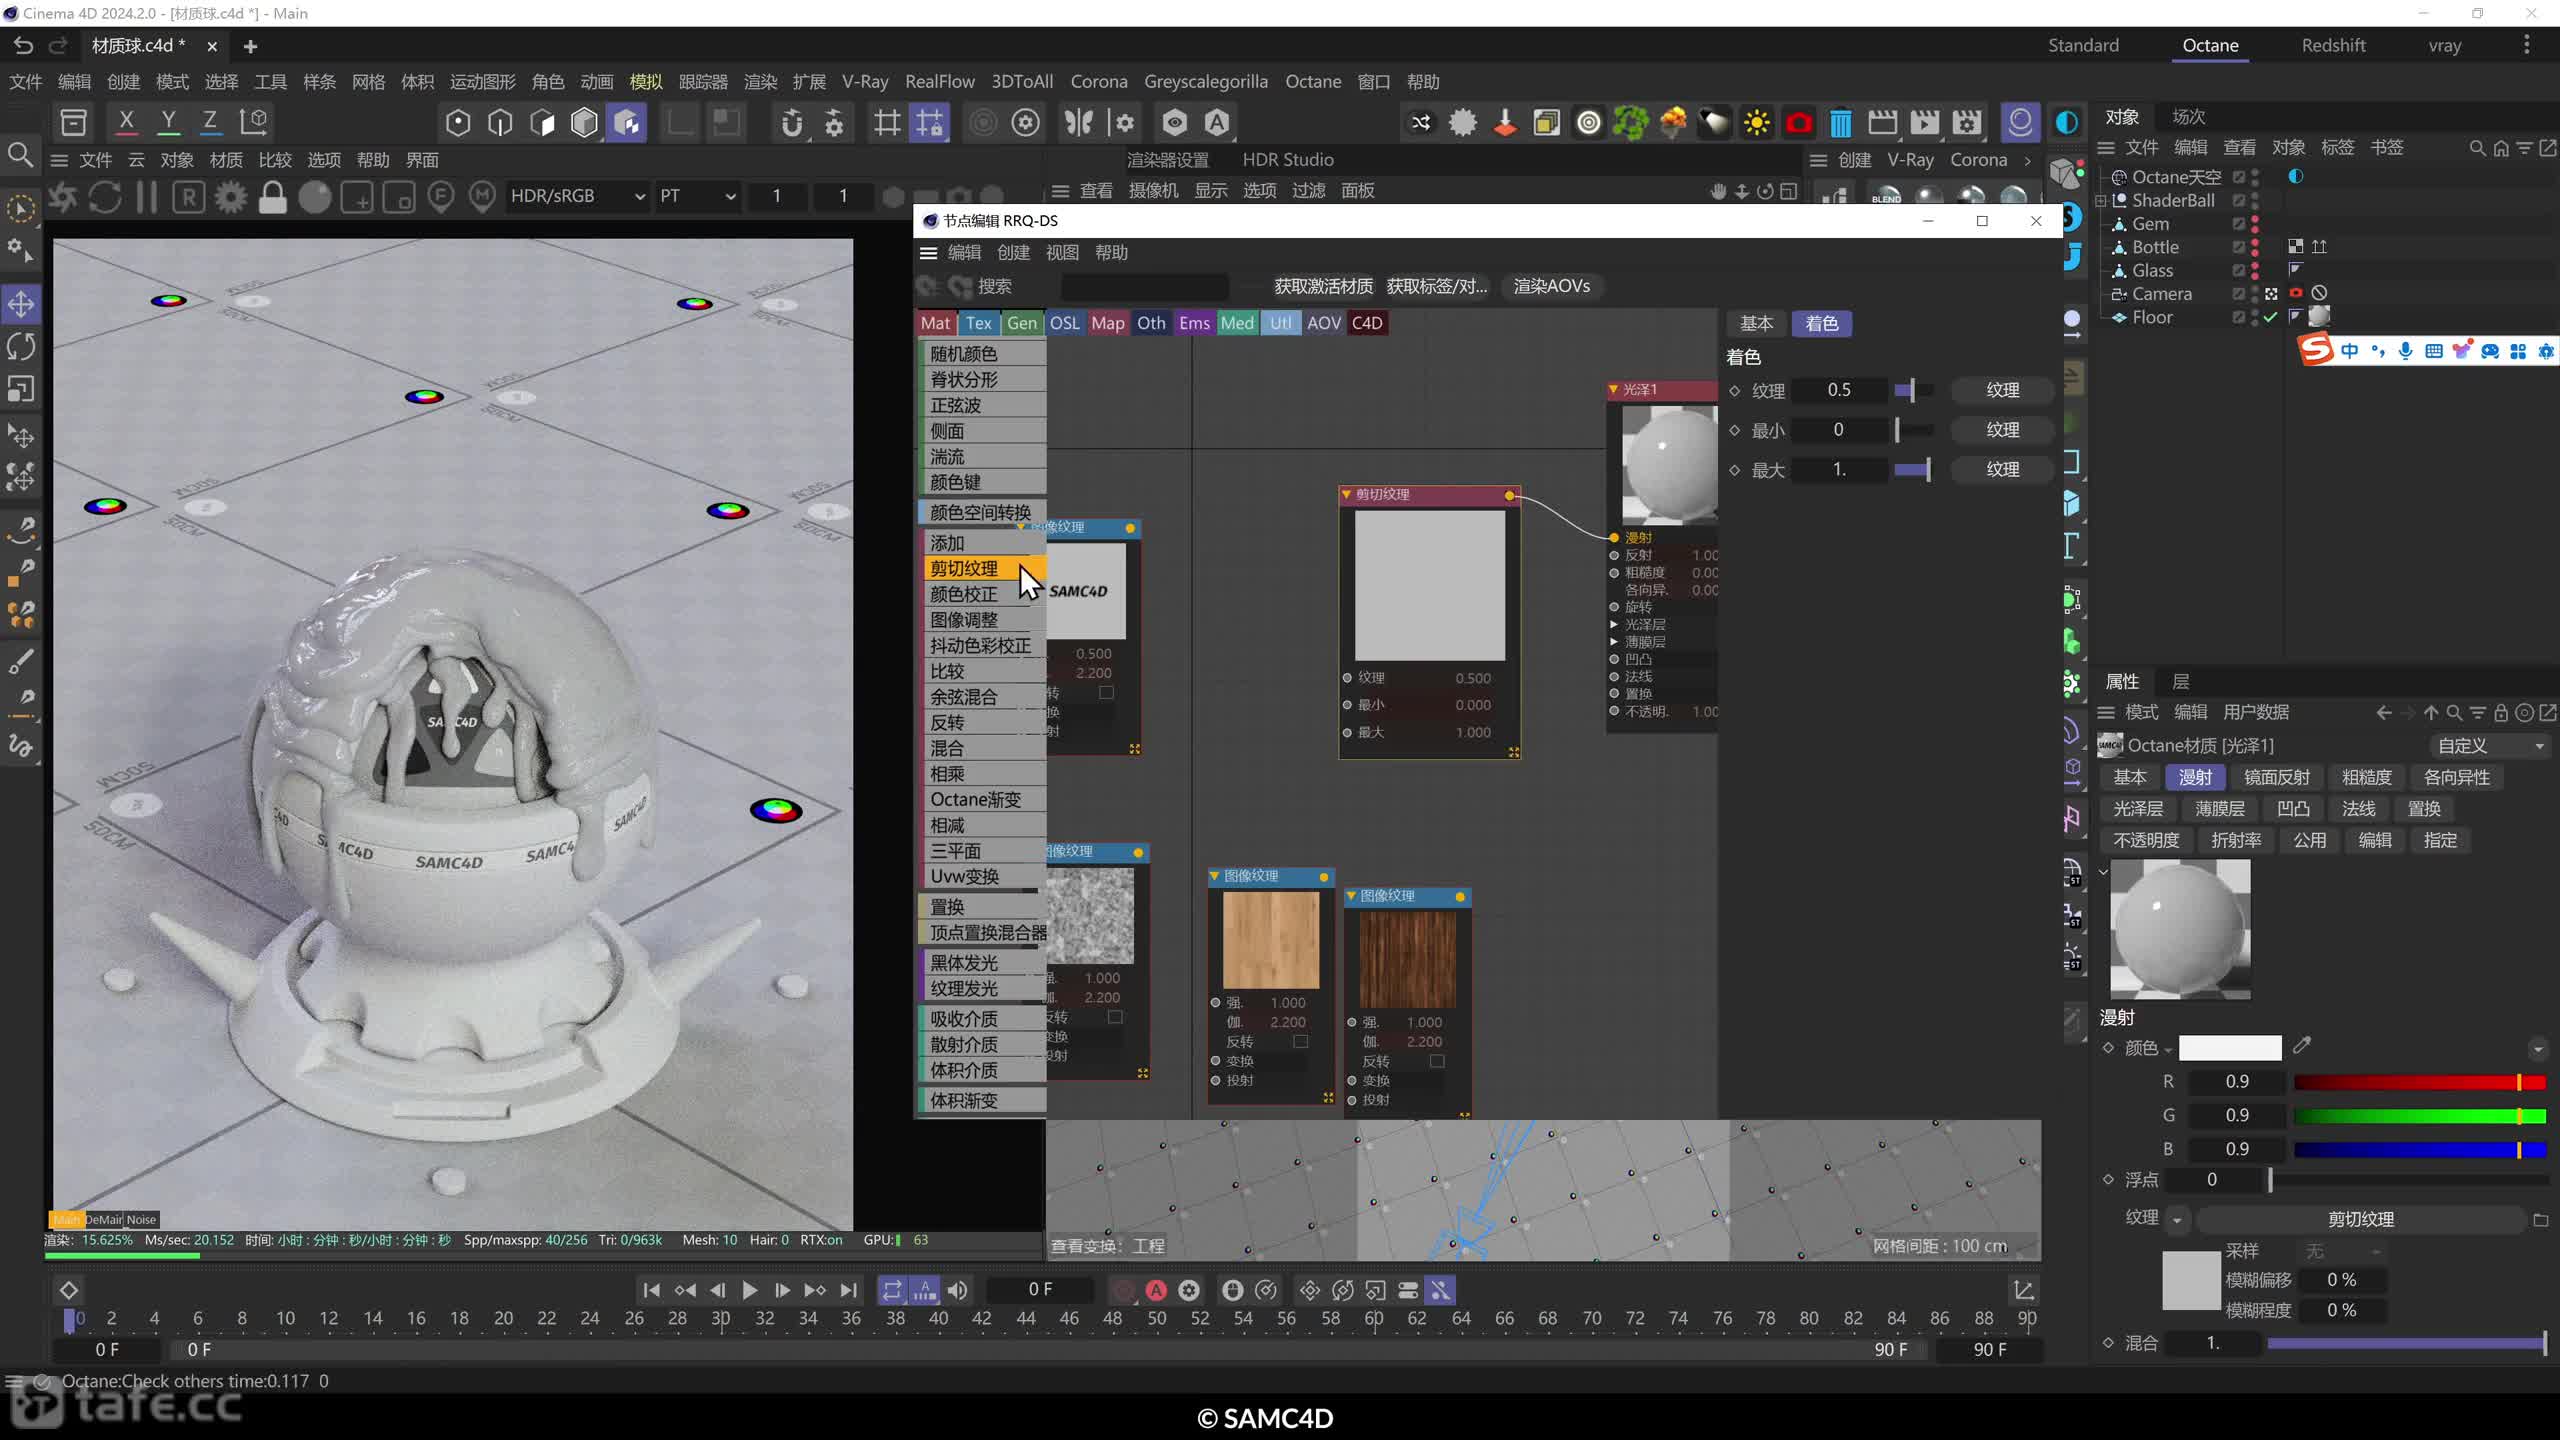This screenshot has width=2560, height=1440.
Task: Jump to the timeline start
Action: pyautogui.click(x=651, y=1290)
